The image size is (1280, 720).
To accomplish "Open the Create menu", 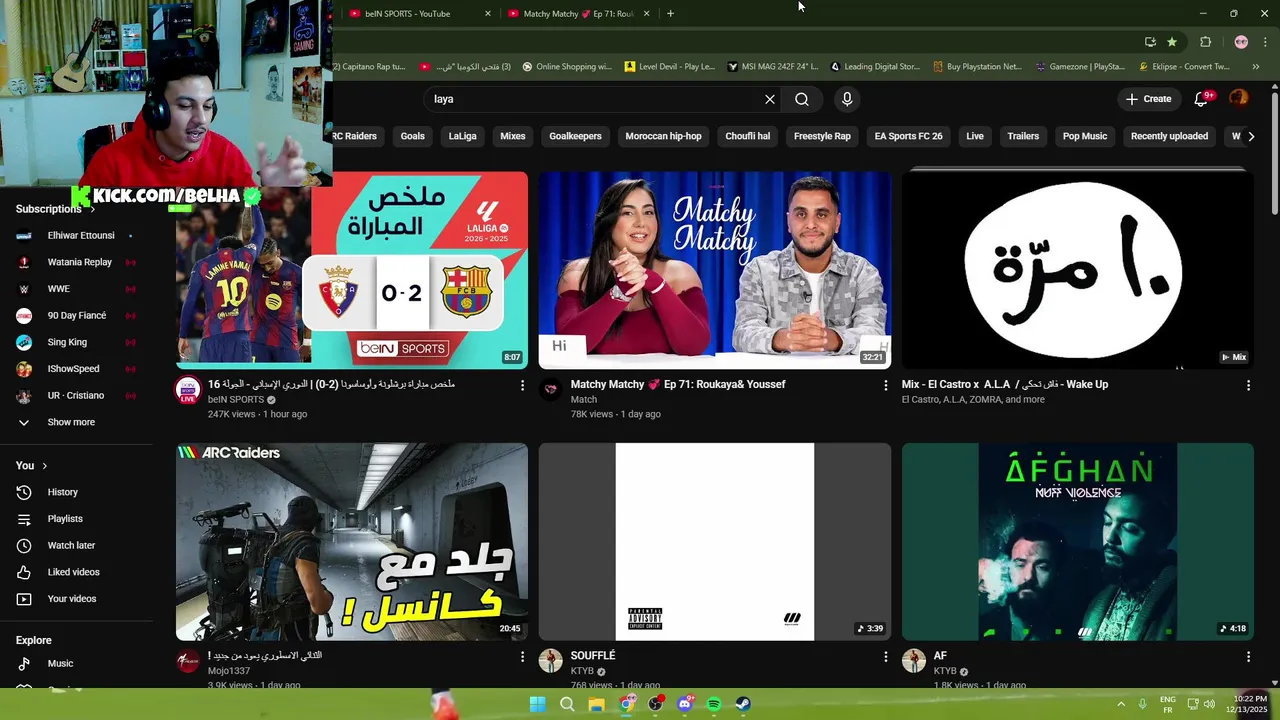I will tap(1148, 99).
